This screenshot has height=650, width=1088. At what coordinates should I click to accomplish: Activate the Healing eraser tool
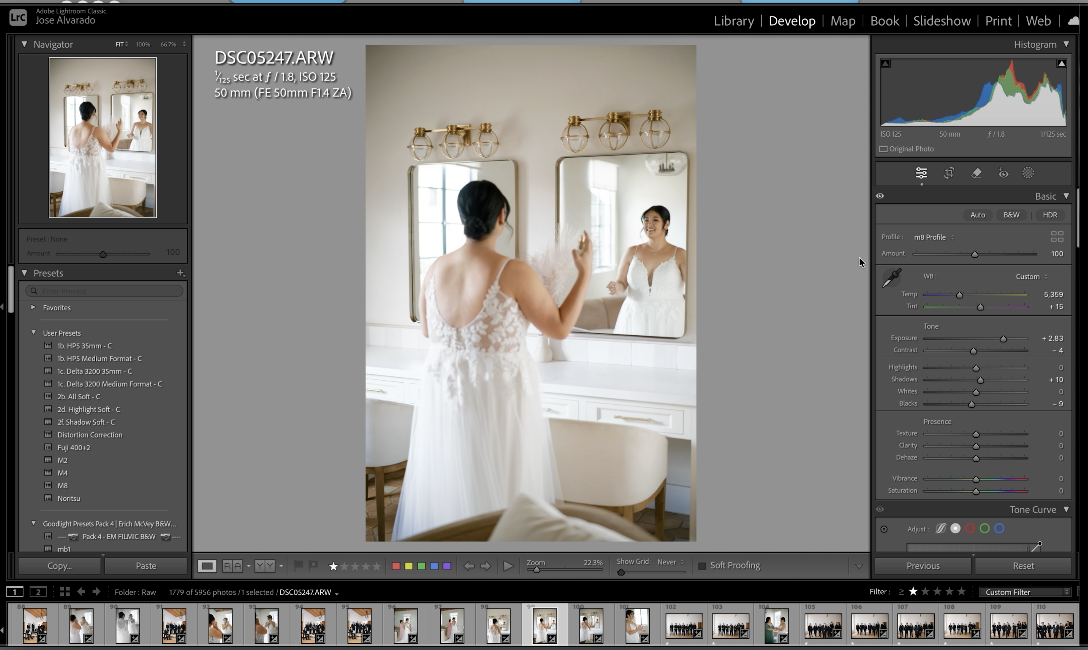coord(976,173)
